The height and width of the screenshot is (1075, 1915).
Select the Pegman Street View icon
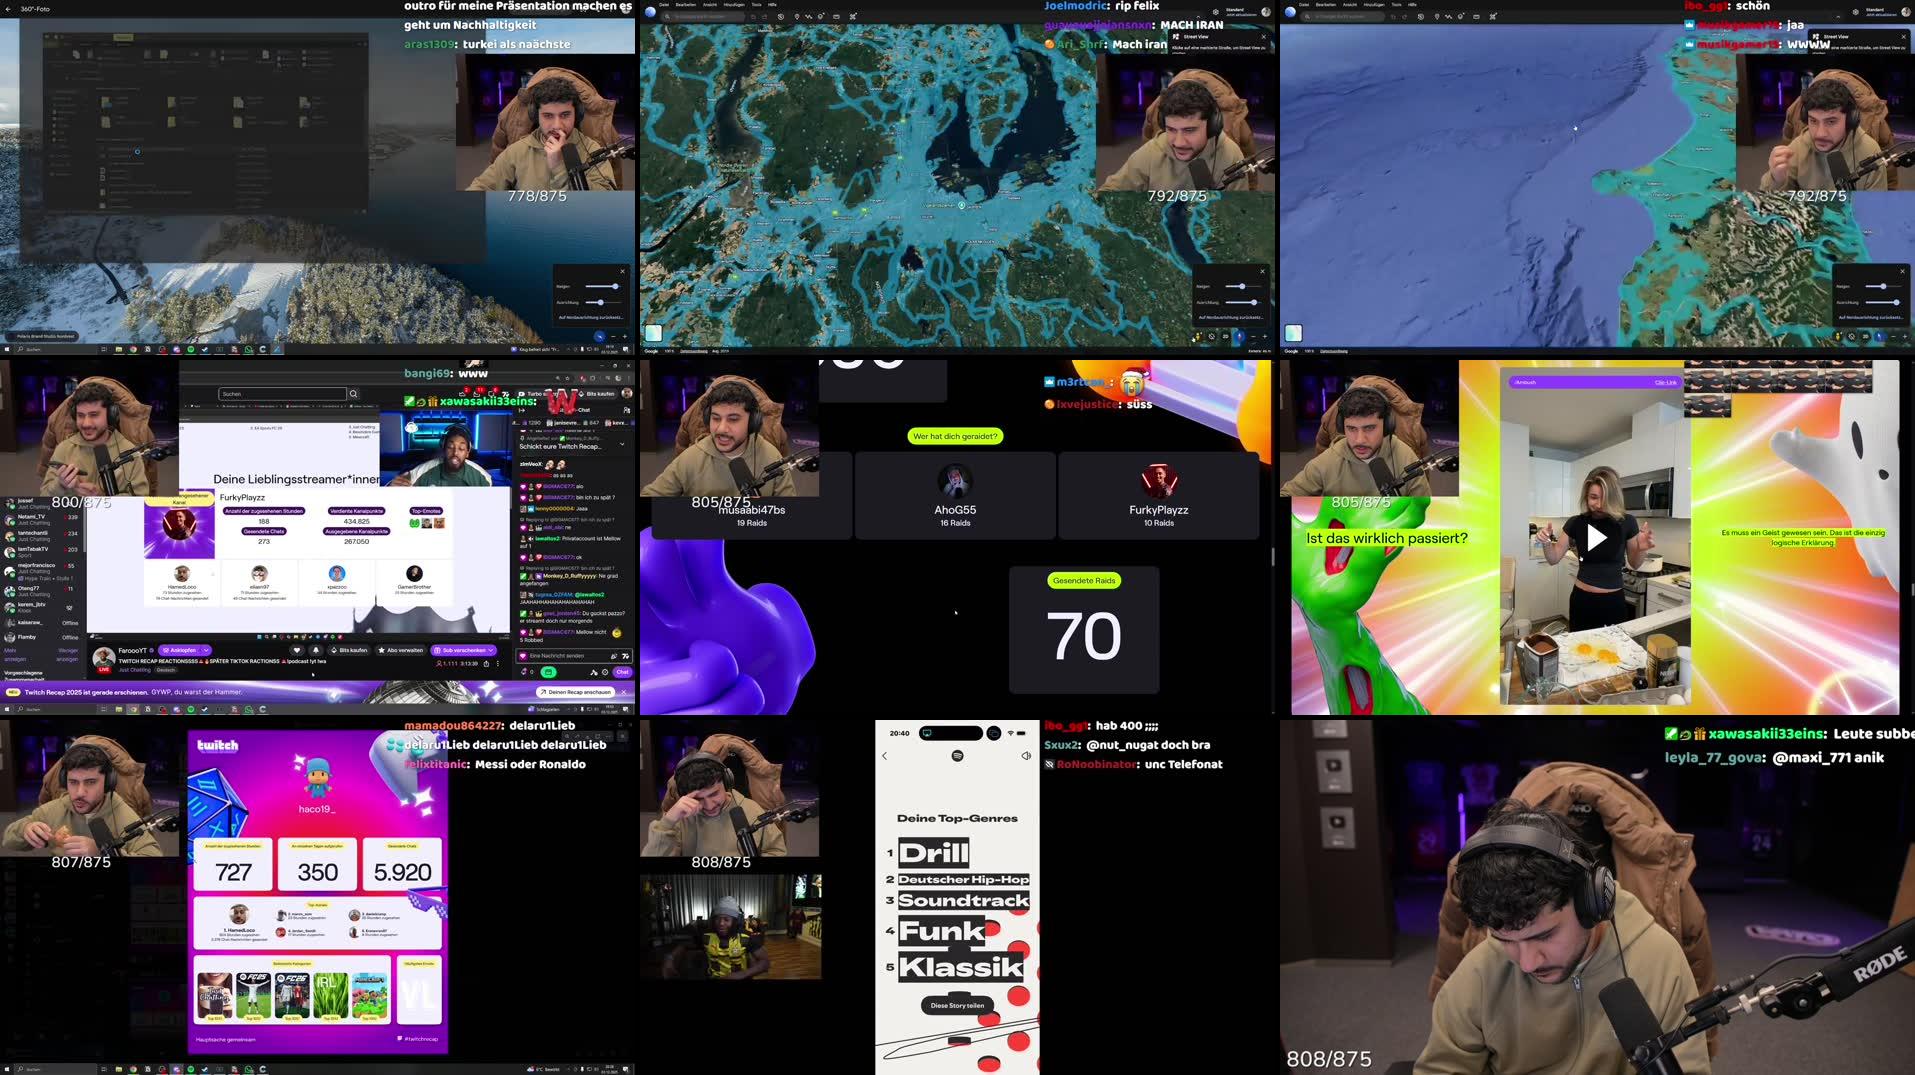click(x=1197, y=337)
